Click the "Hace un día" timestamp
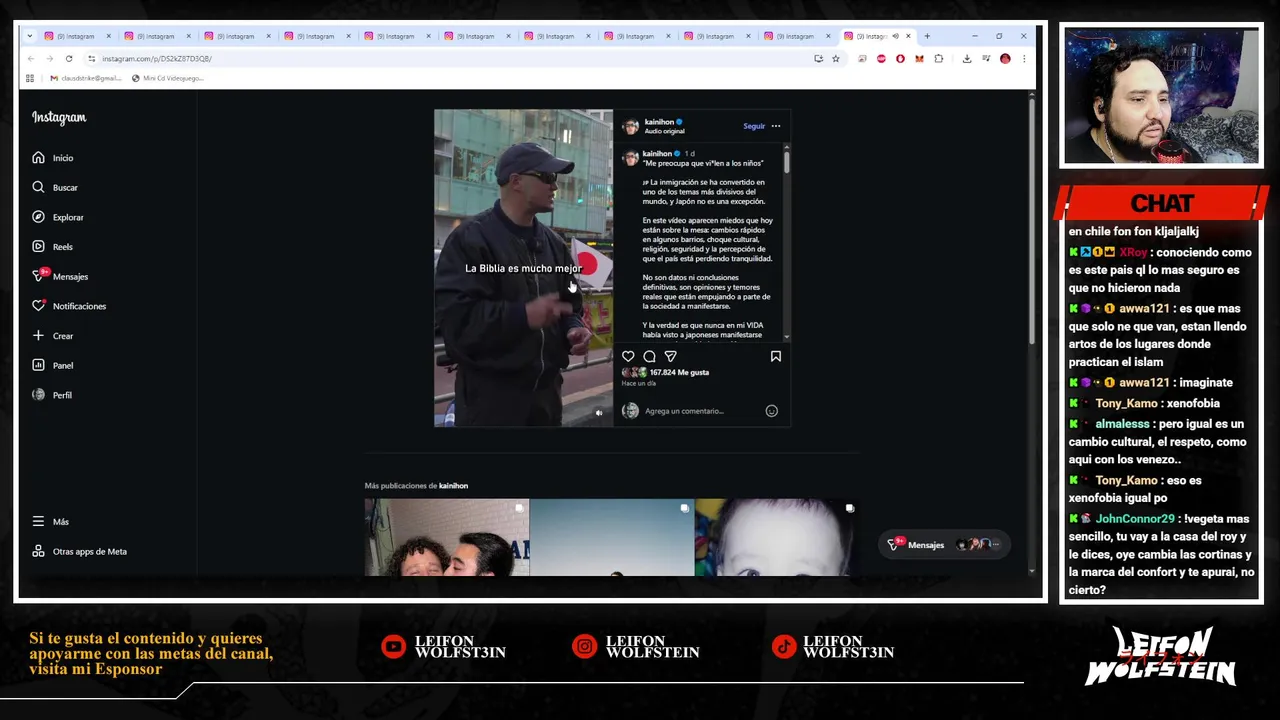The width and height of the screenshot is (1280, 720). (x=638, y=384)
